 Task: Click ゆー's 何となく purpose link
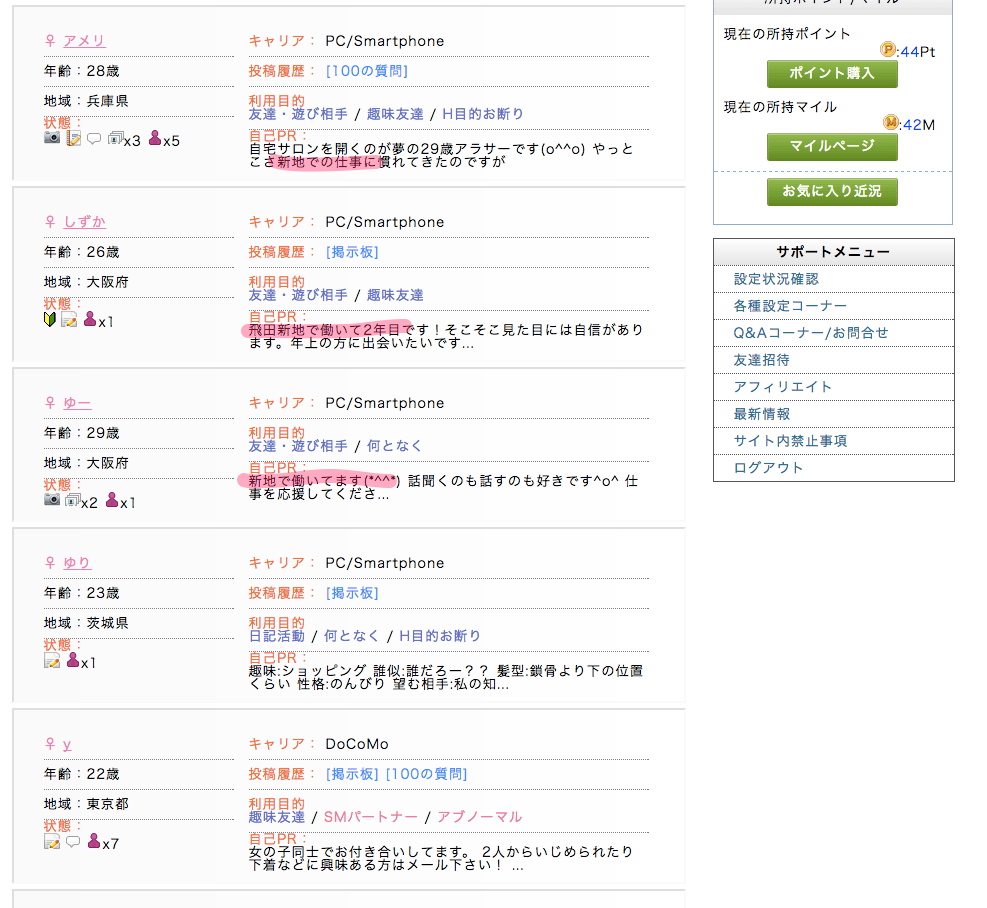395,446
